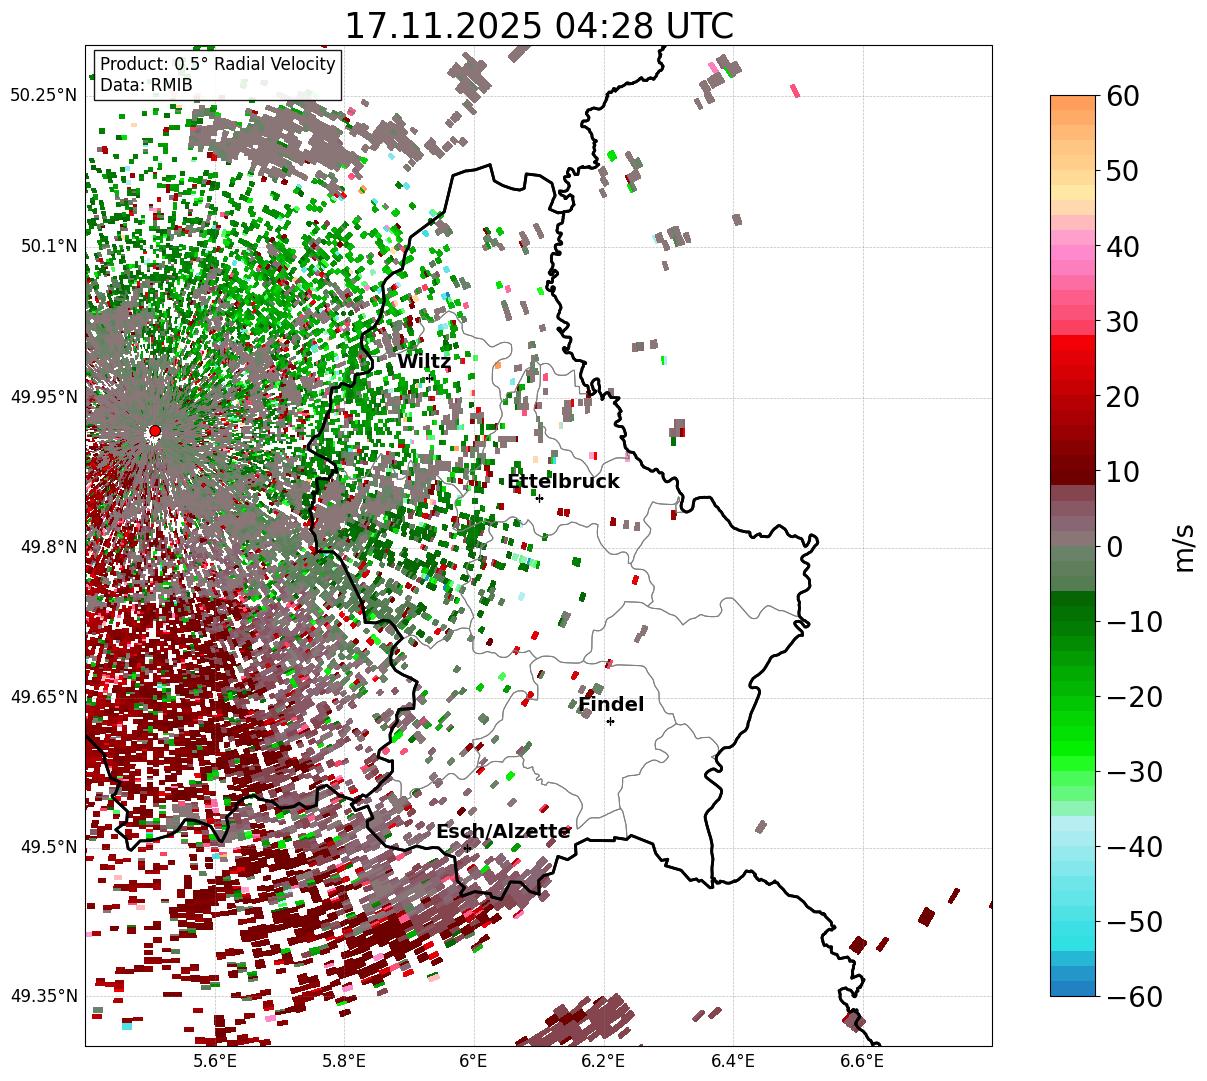Click the colorbar value −60
1207x1081 pixels.
tap(1134, 997)
